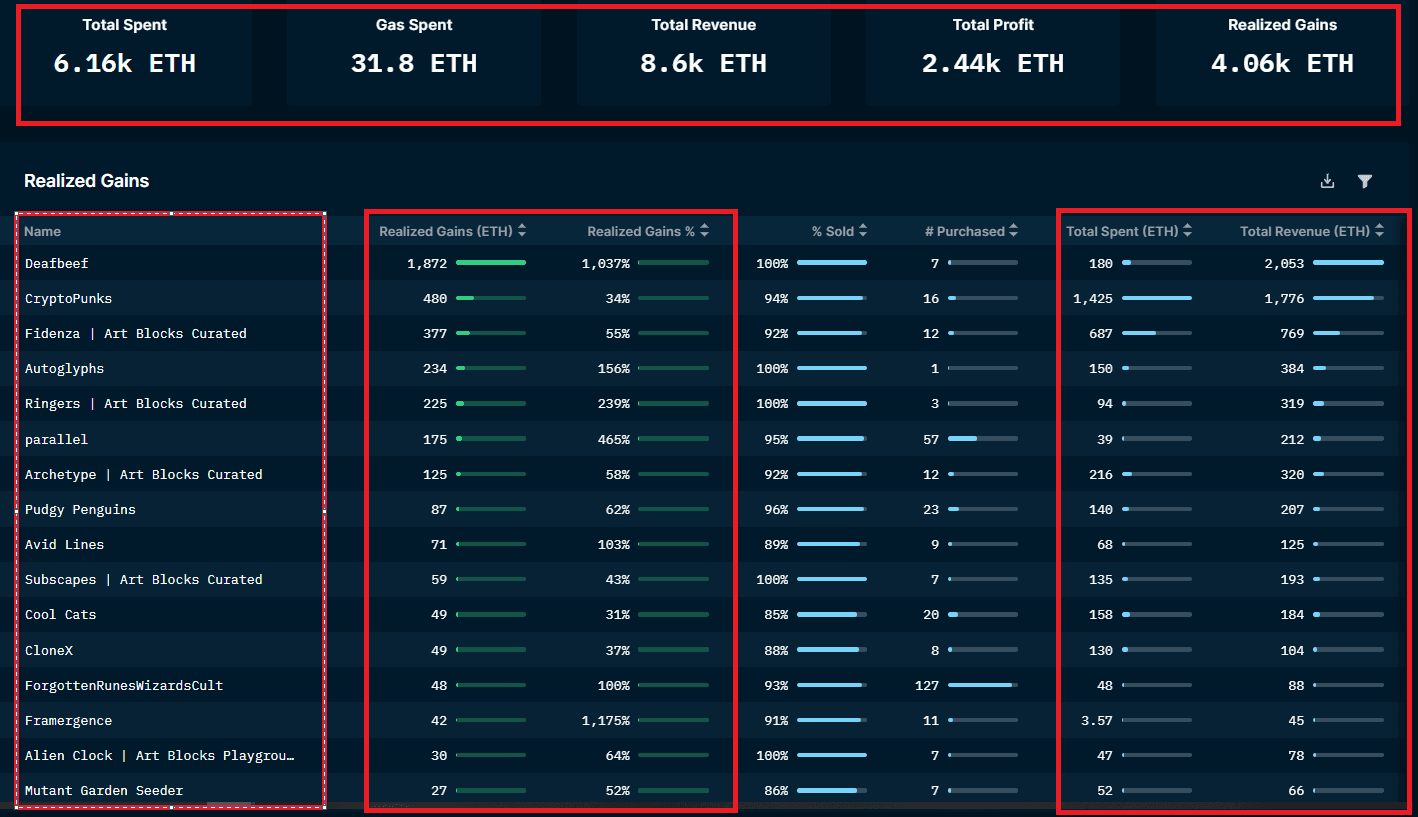Select the Pudgy Penguins collection name

[x=80, y=509]
